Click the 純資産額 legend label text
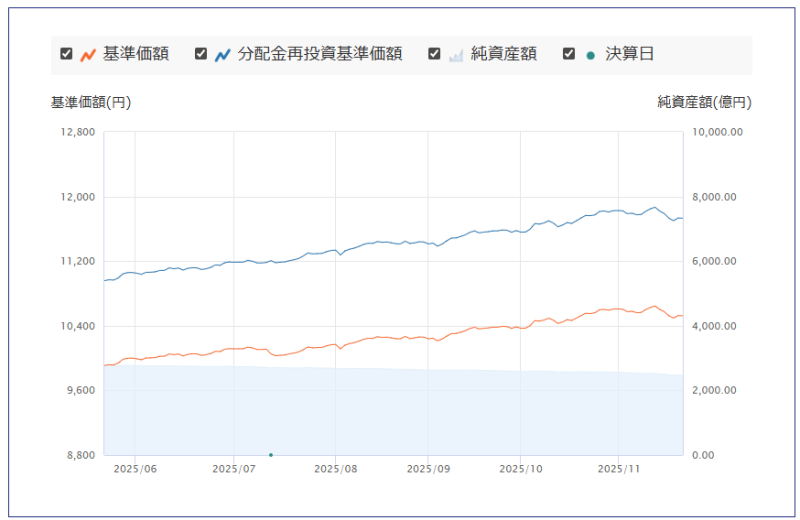 pyautogui.click(x=504, y=54)
